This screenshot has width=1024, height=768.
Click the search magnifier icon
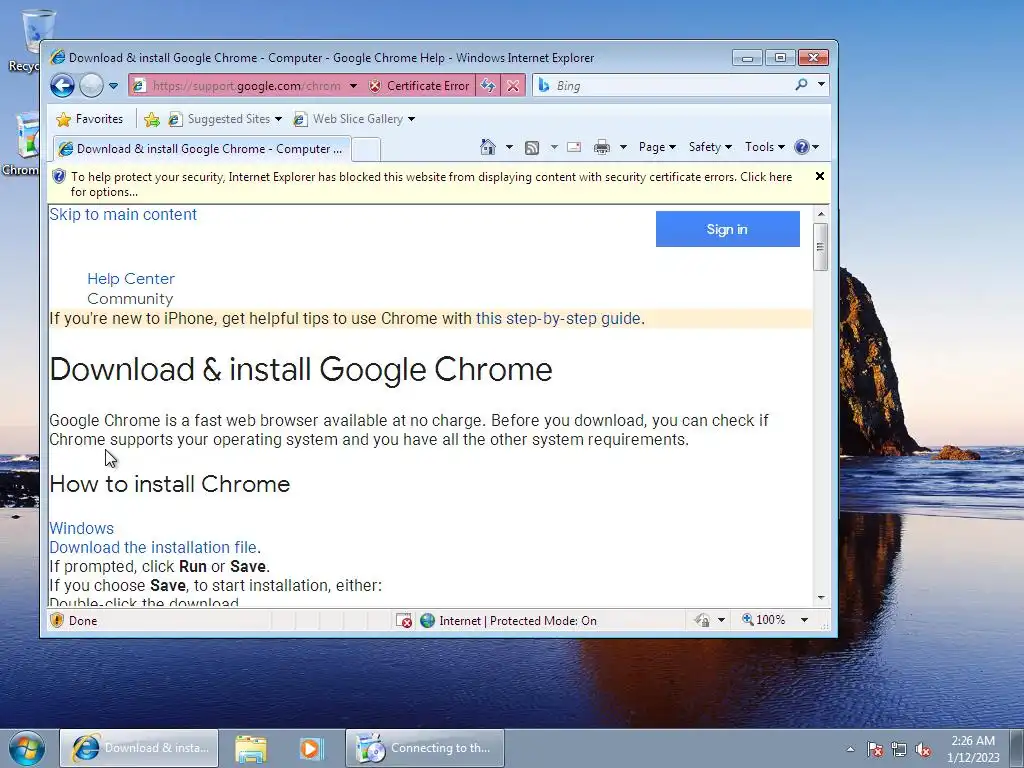click(x=801, y=85)
